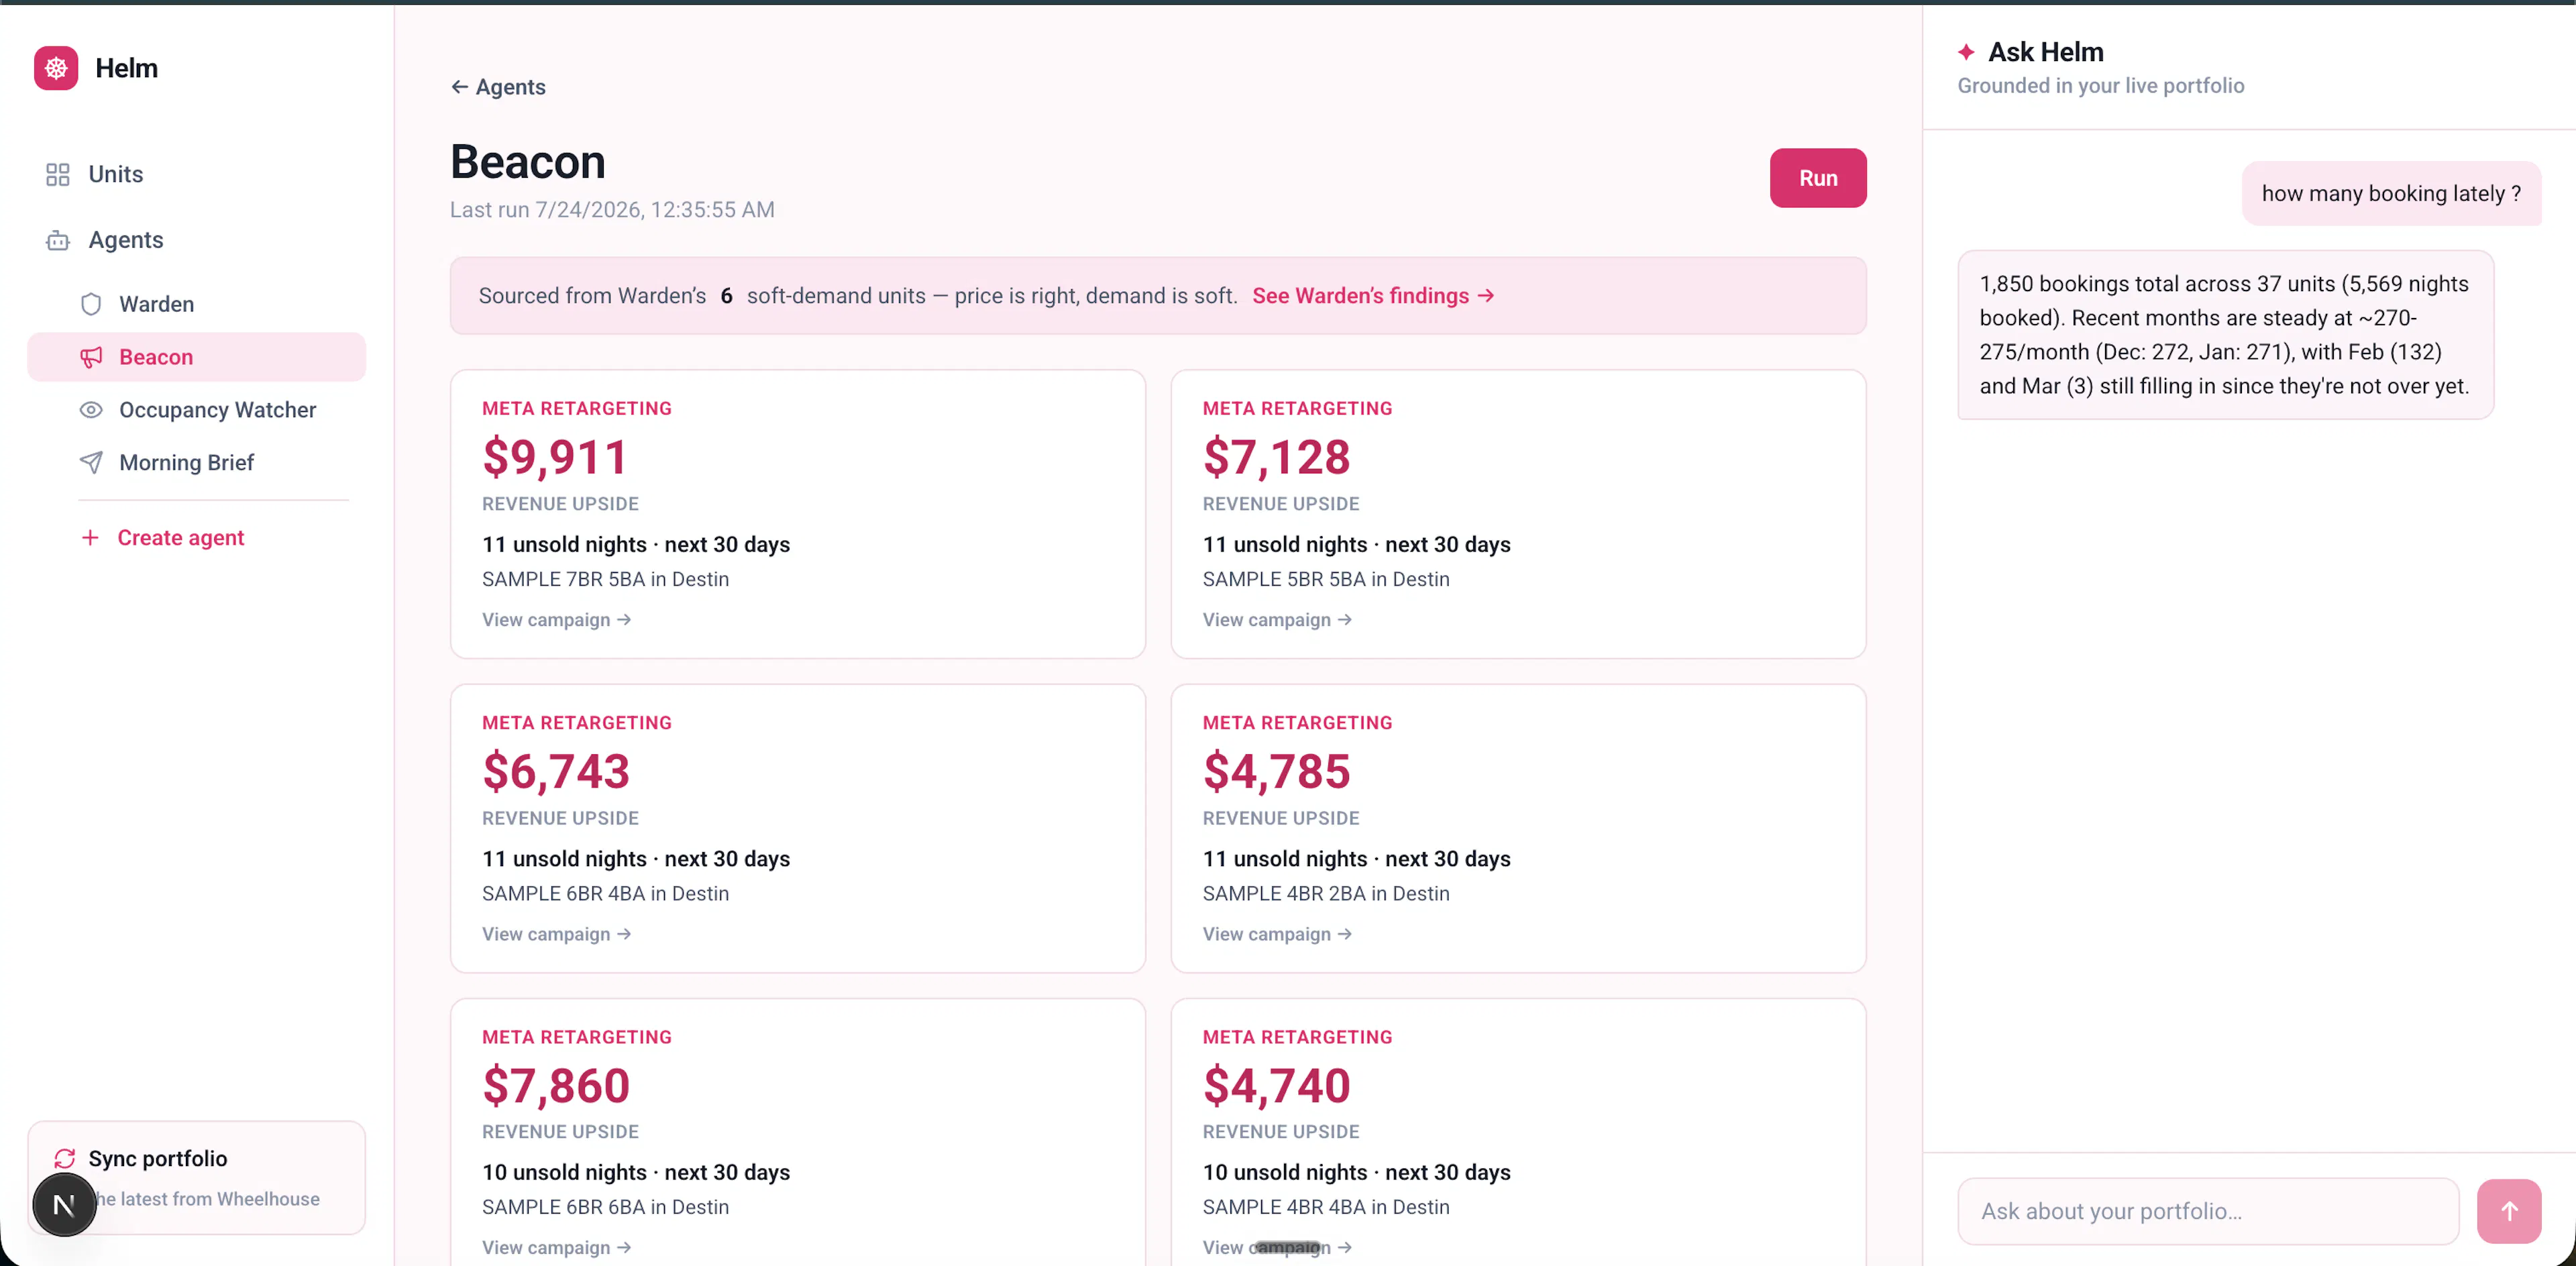Click the Beacon megaphone icon
Screen dimensions: 2576x1266
(91, 357)
